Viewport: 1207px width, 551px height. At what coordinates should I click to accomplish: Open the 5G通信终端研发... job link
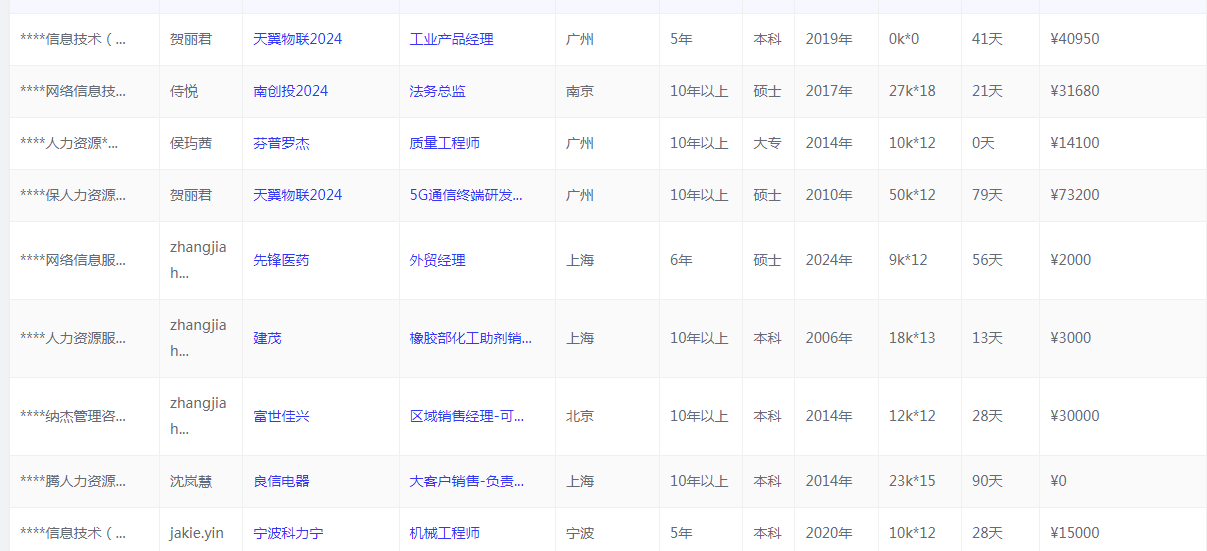(466, 195)
